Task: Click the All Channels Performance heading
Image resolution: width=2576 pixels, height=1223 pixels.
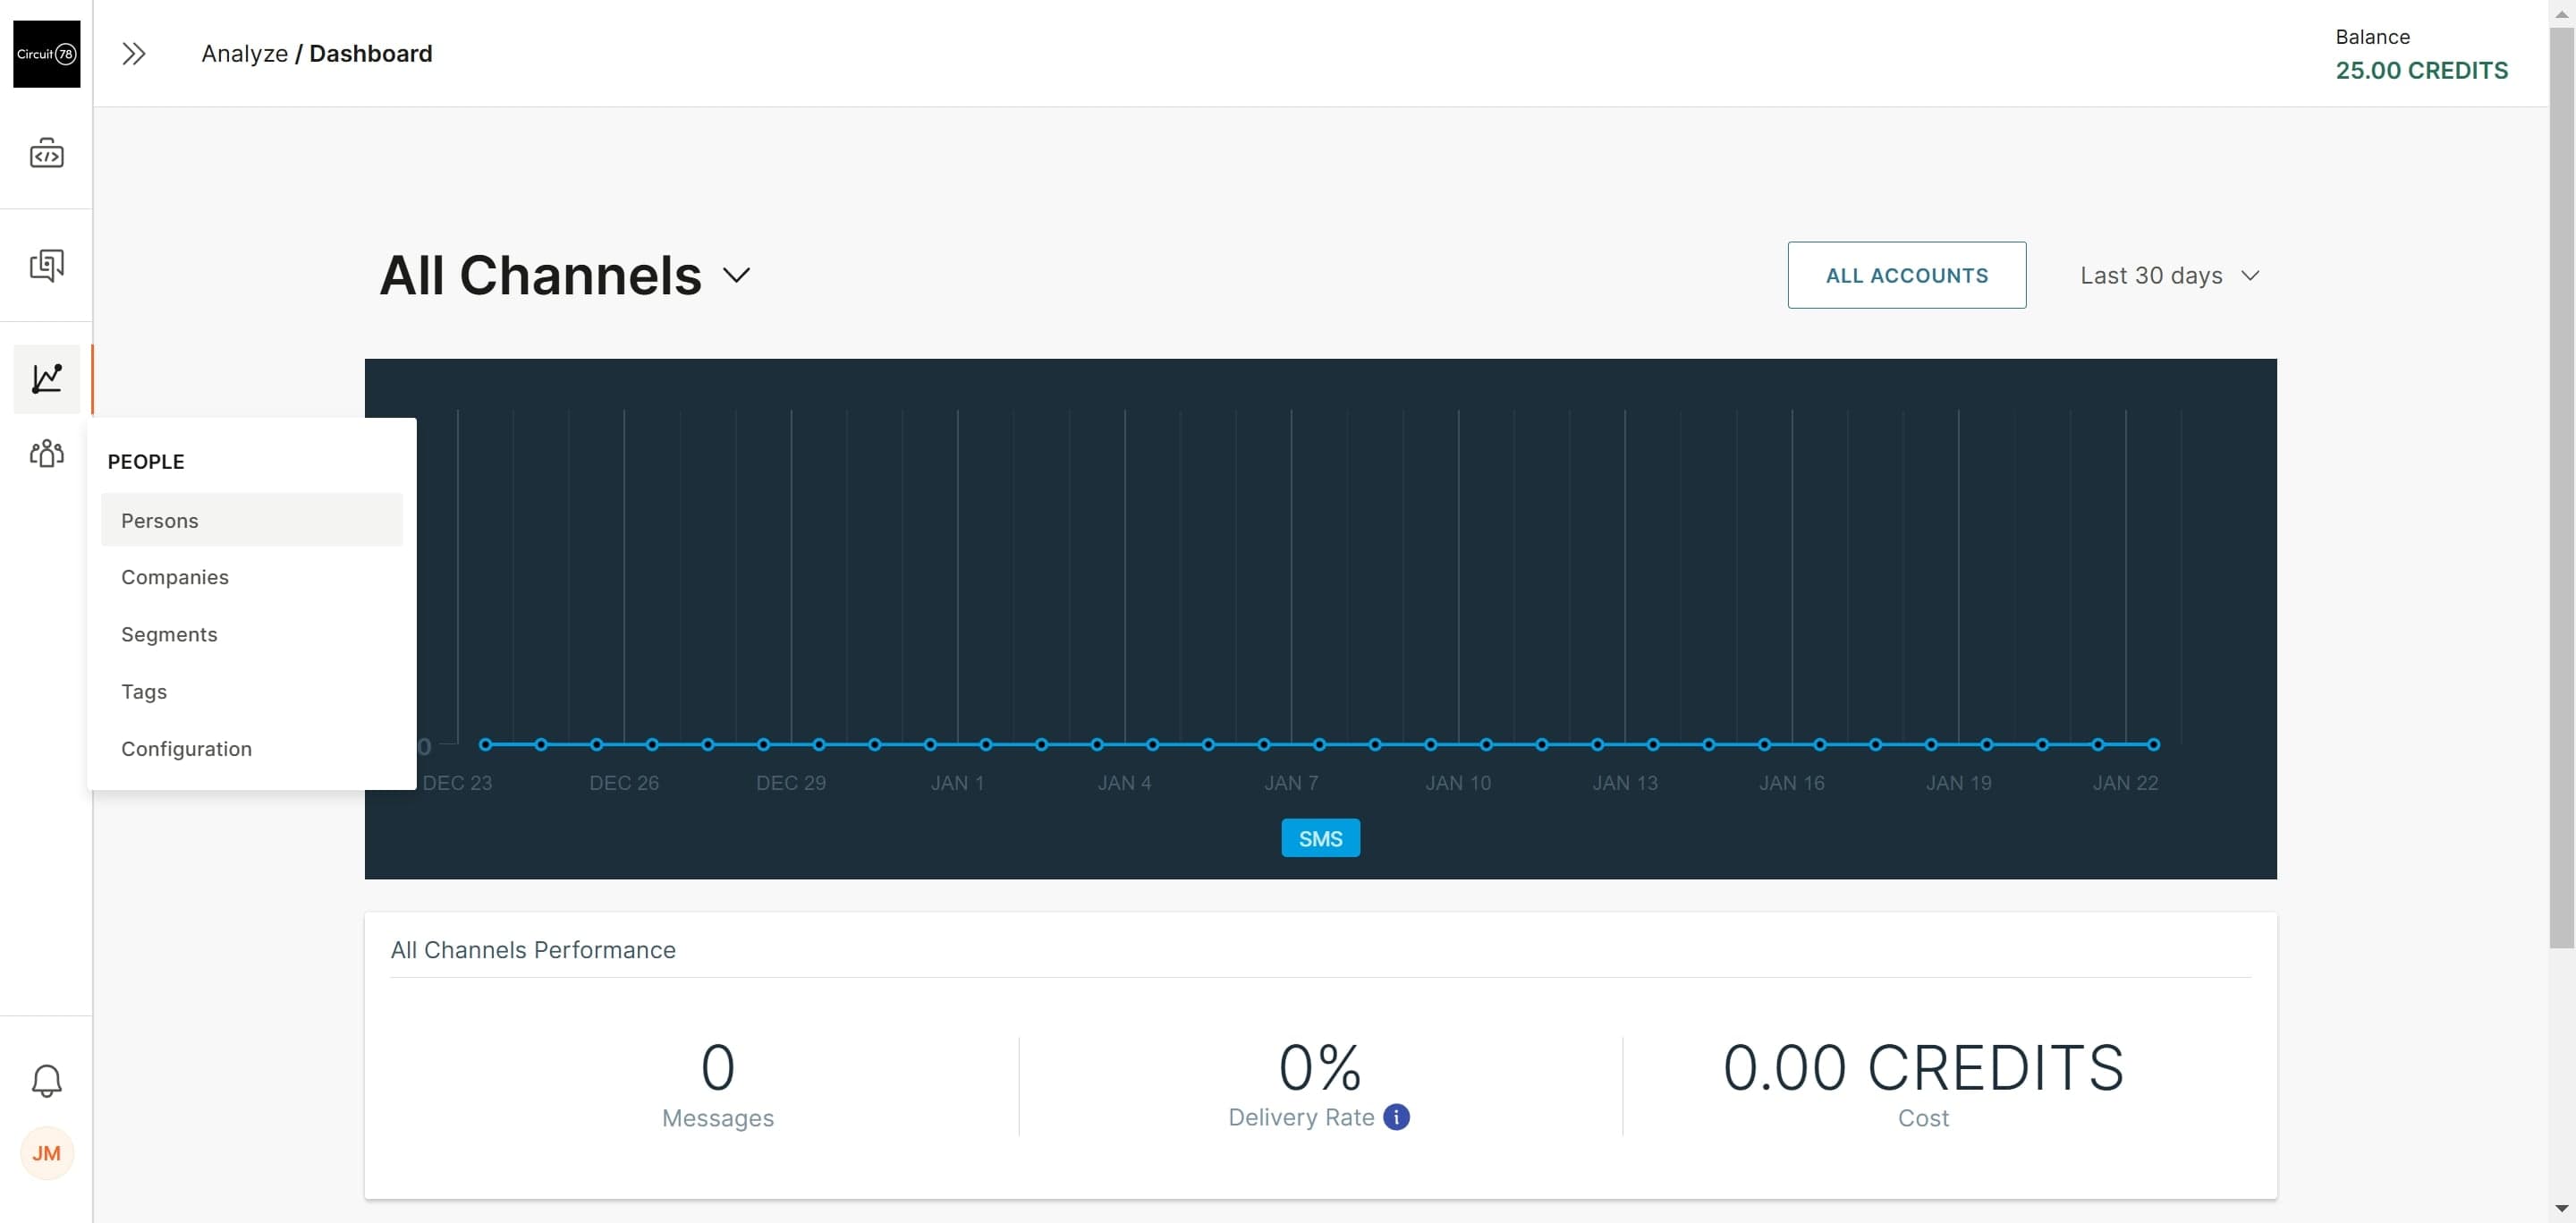Action: tap(533, 949)
